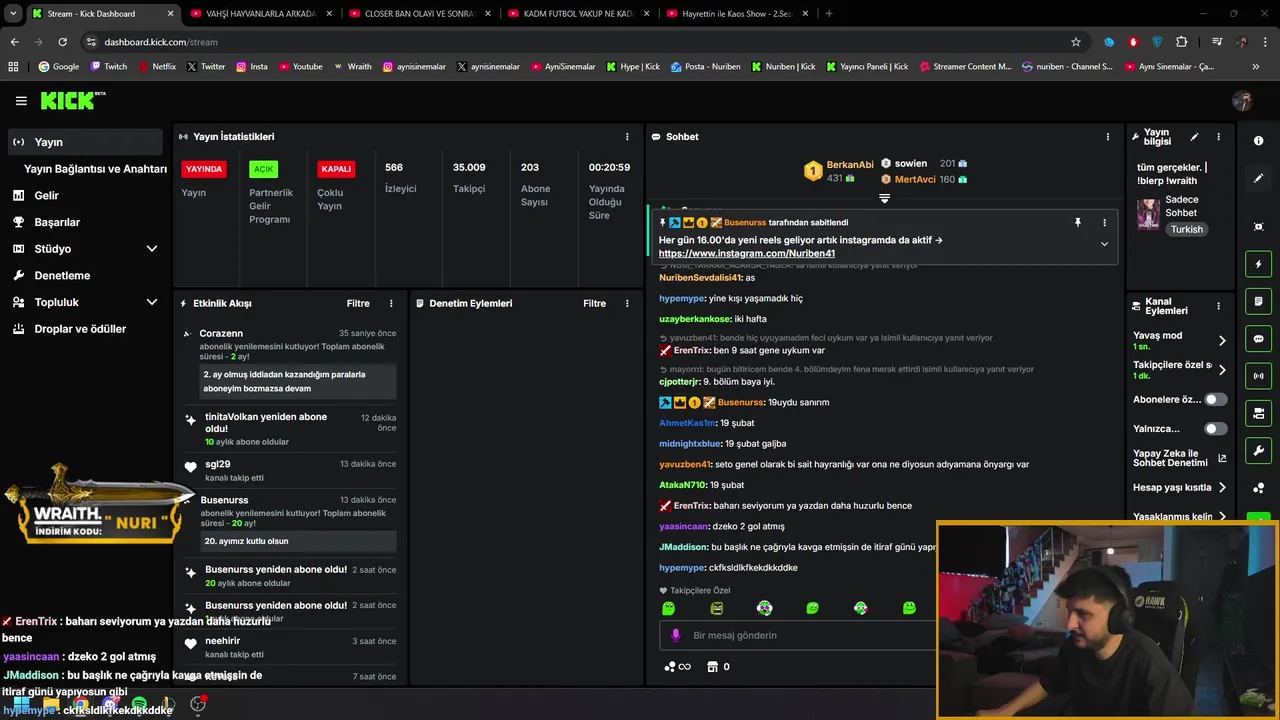Reload the dashboard page
Screen dimensions: 1280x720
[62, 42]
